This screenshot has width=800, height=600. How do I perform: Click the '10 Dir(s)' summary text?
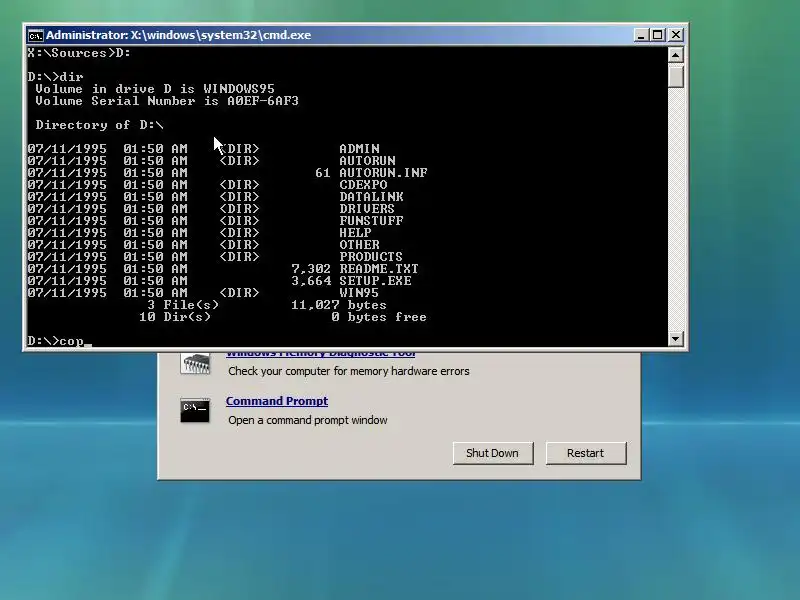174,317
